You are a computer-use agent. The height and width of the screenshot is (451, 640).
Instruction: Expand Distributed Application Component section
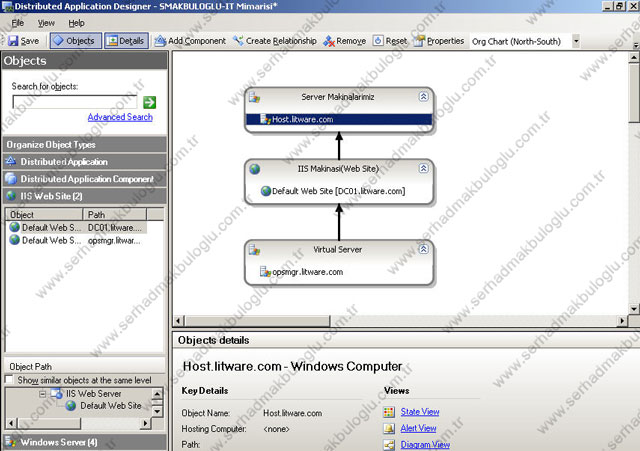tap(85, 179)
